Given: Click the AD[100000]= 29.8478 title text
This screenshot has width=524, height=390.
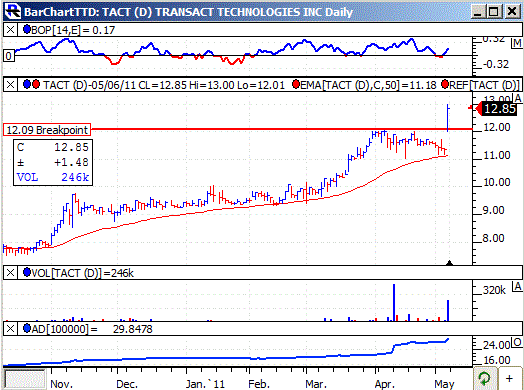Looking at the screenshot, I should coord(92,329).
